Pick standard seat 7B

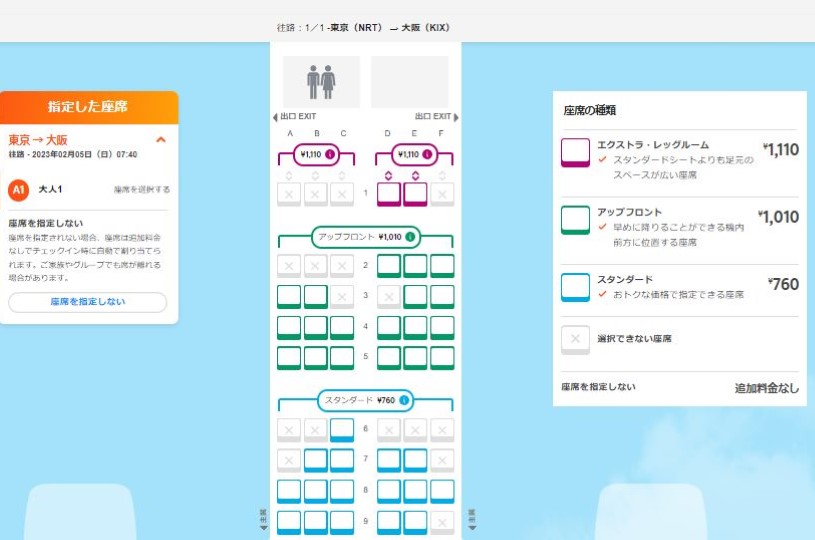click(316, 460)
